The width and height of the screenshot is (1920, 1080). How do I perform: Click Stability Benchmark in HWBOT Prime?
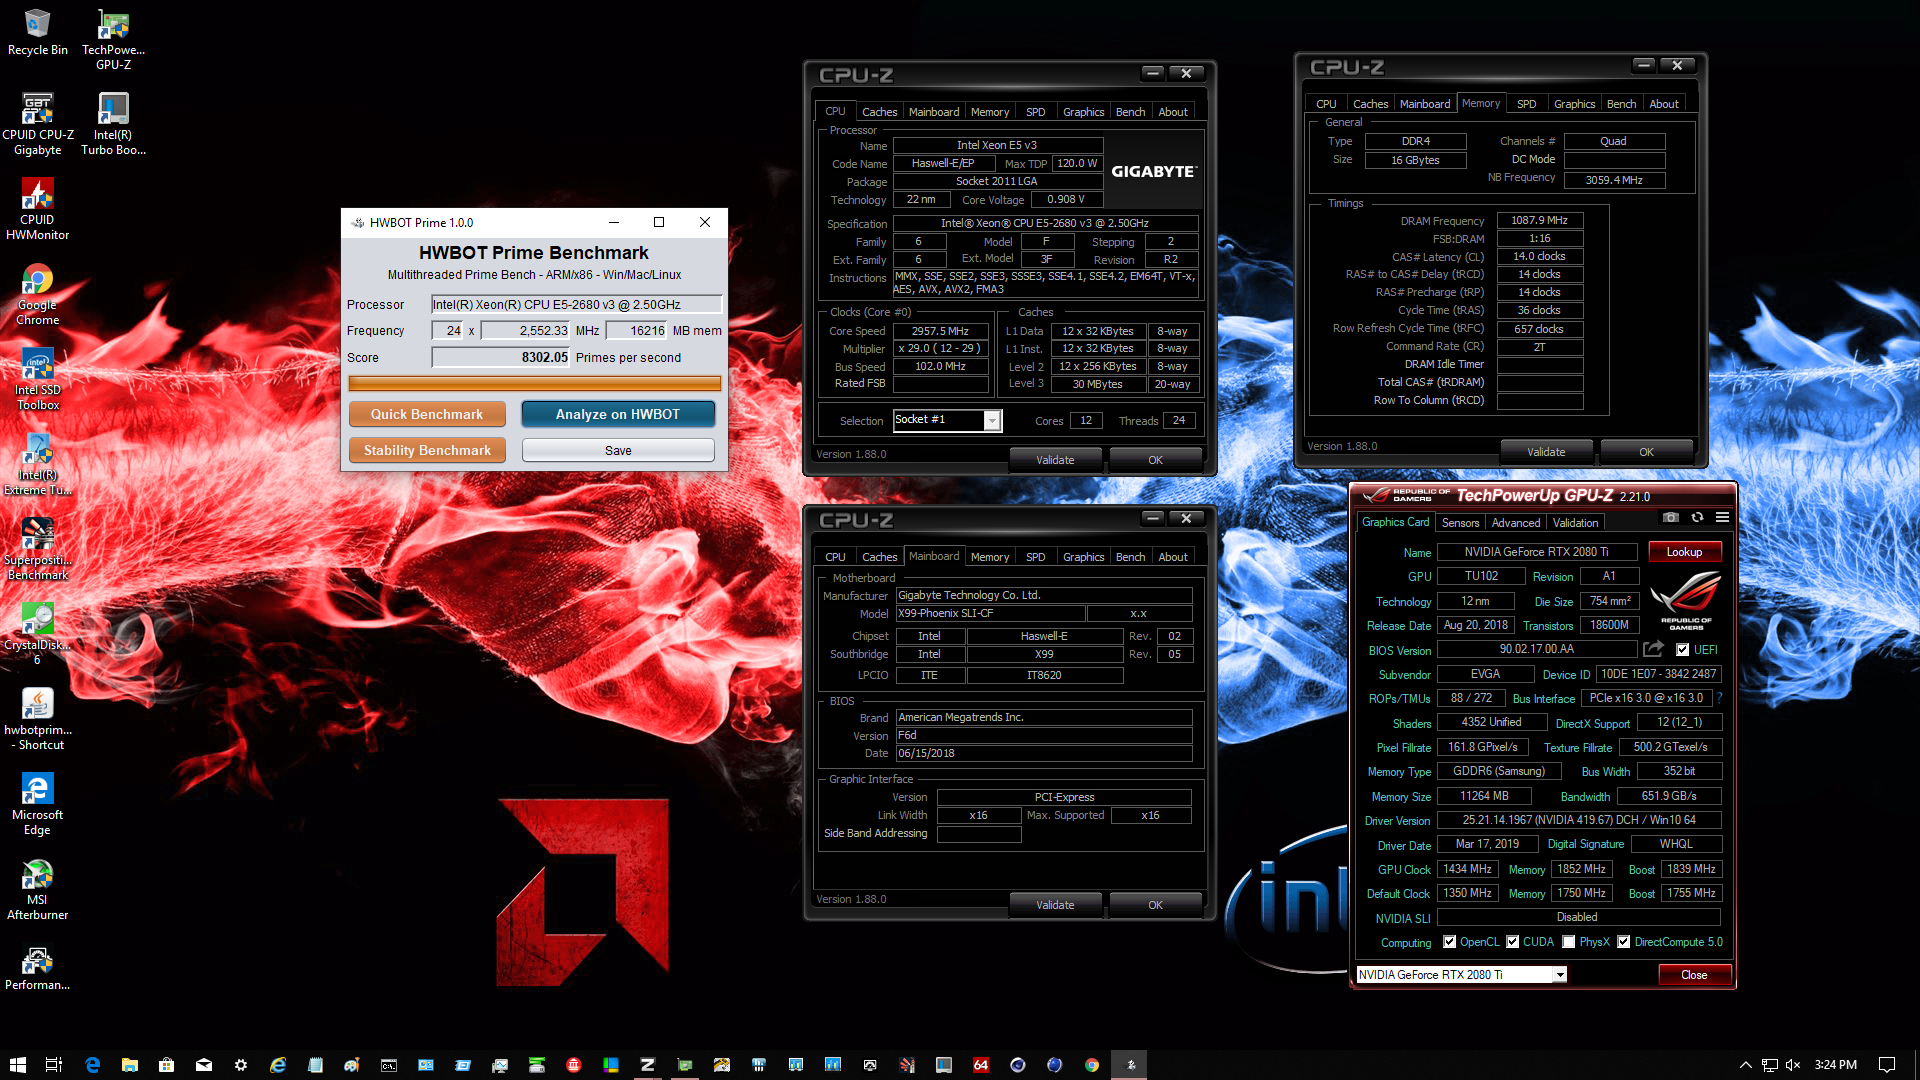tap(427, 450)
